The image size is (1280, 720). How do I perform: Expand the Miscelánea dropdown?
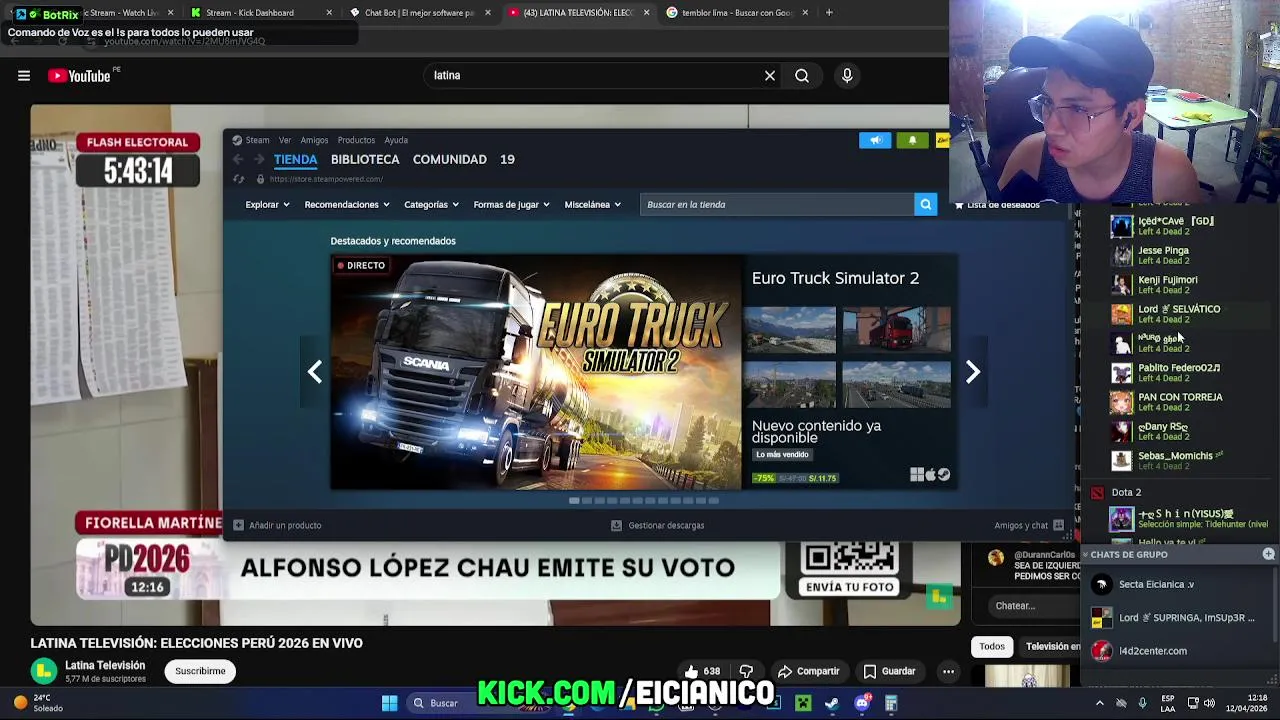click(x=592, y=204)
